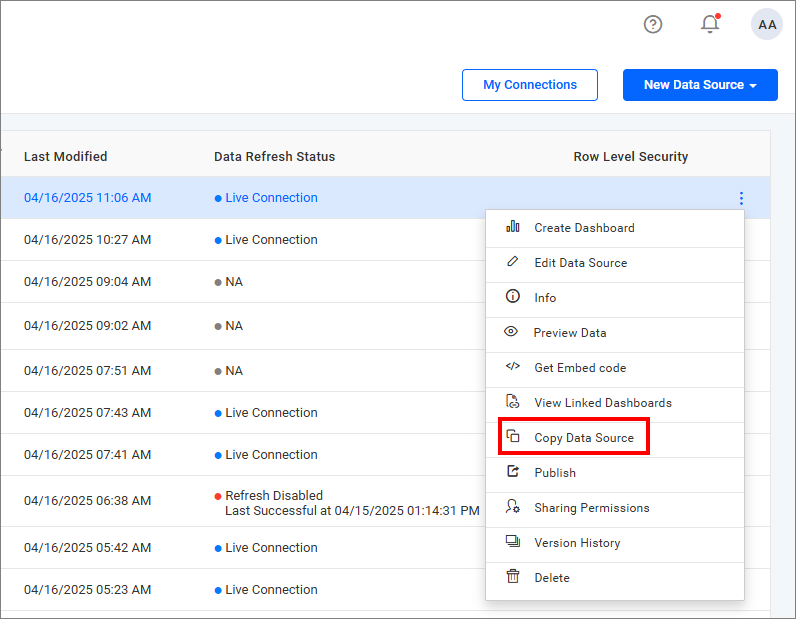The image size is (796, 619).
Task: Click the Preview Data eye icon
Action: [511, 332]
